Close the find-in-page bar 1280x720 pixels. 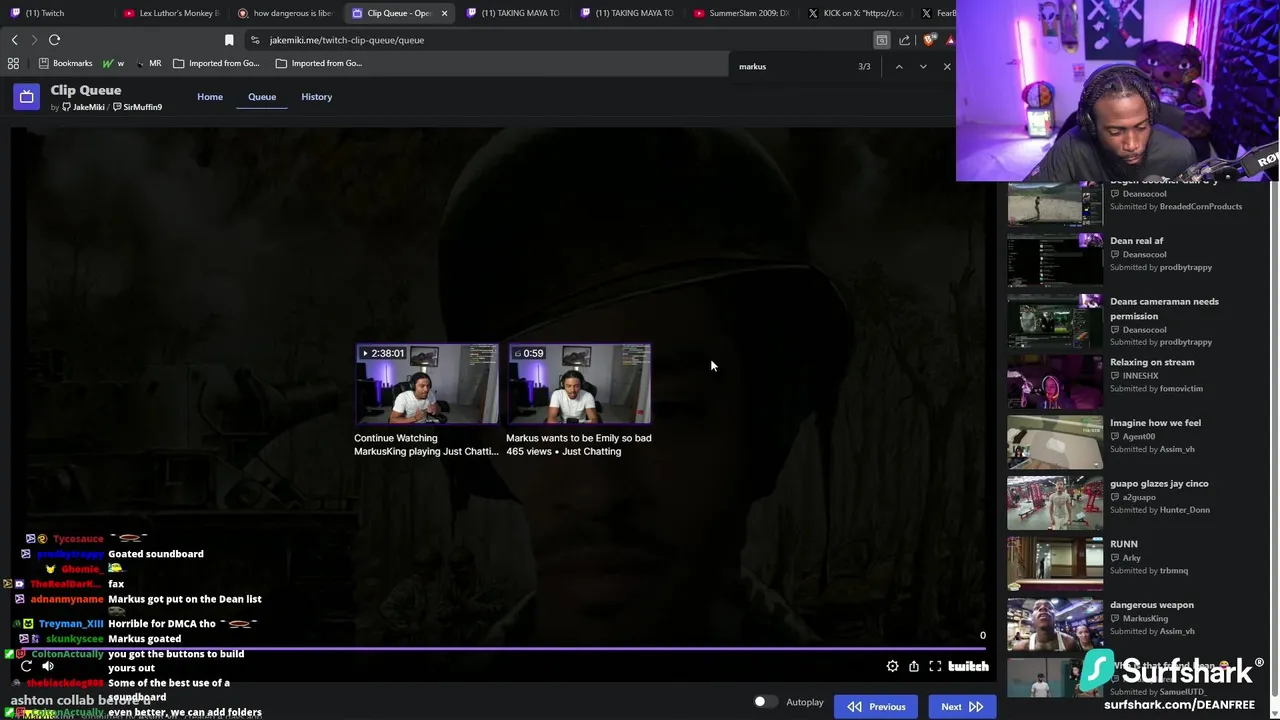tap(947, 66)
